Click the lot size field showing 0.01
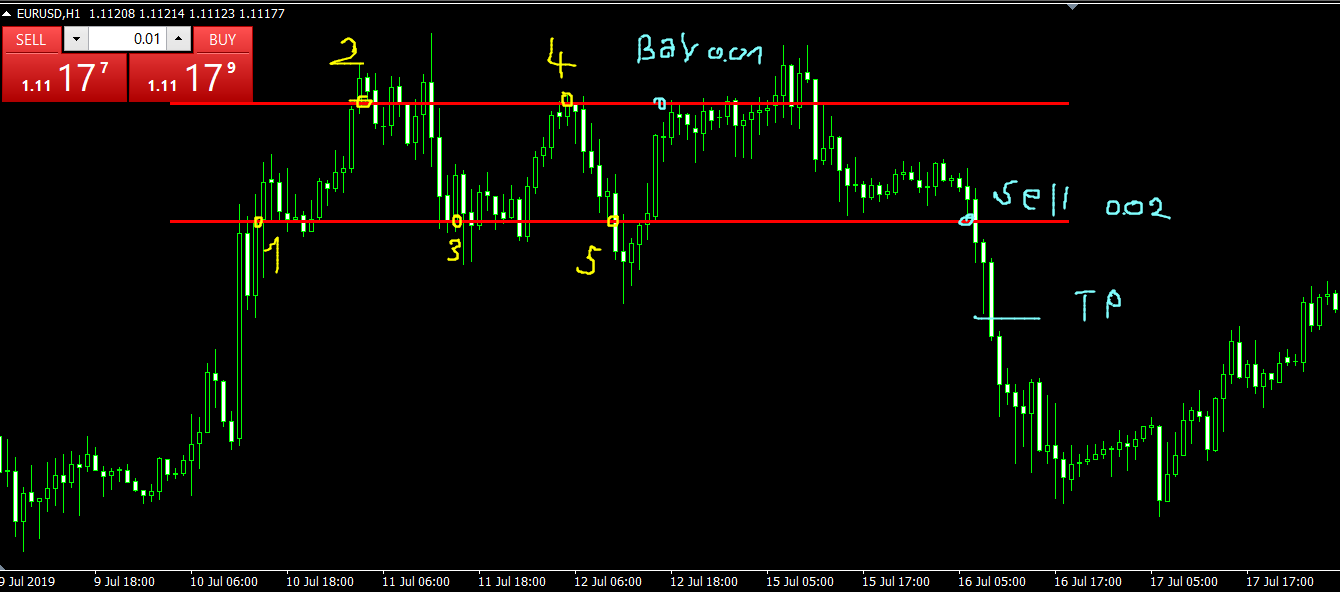 126,39
